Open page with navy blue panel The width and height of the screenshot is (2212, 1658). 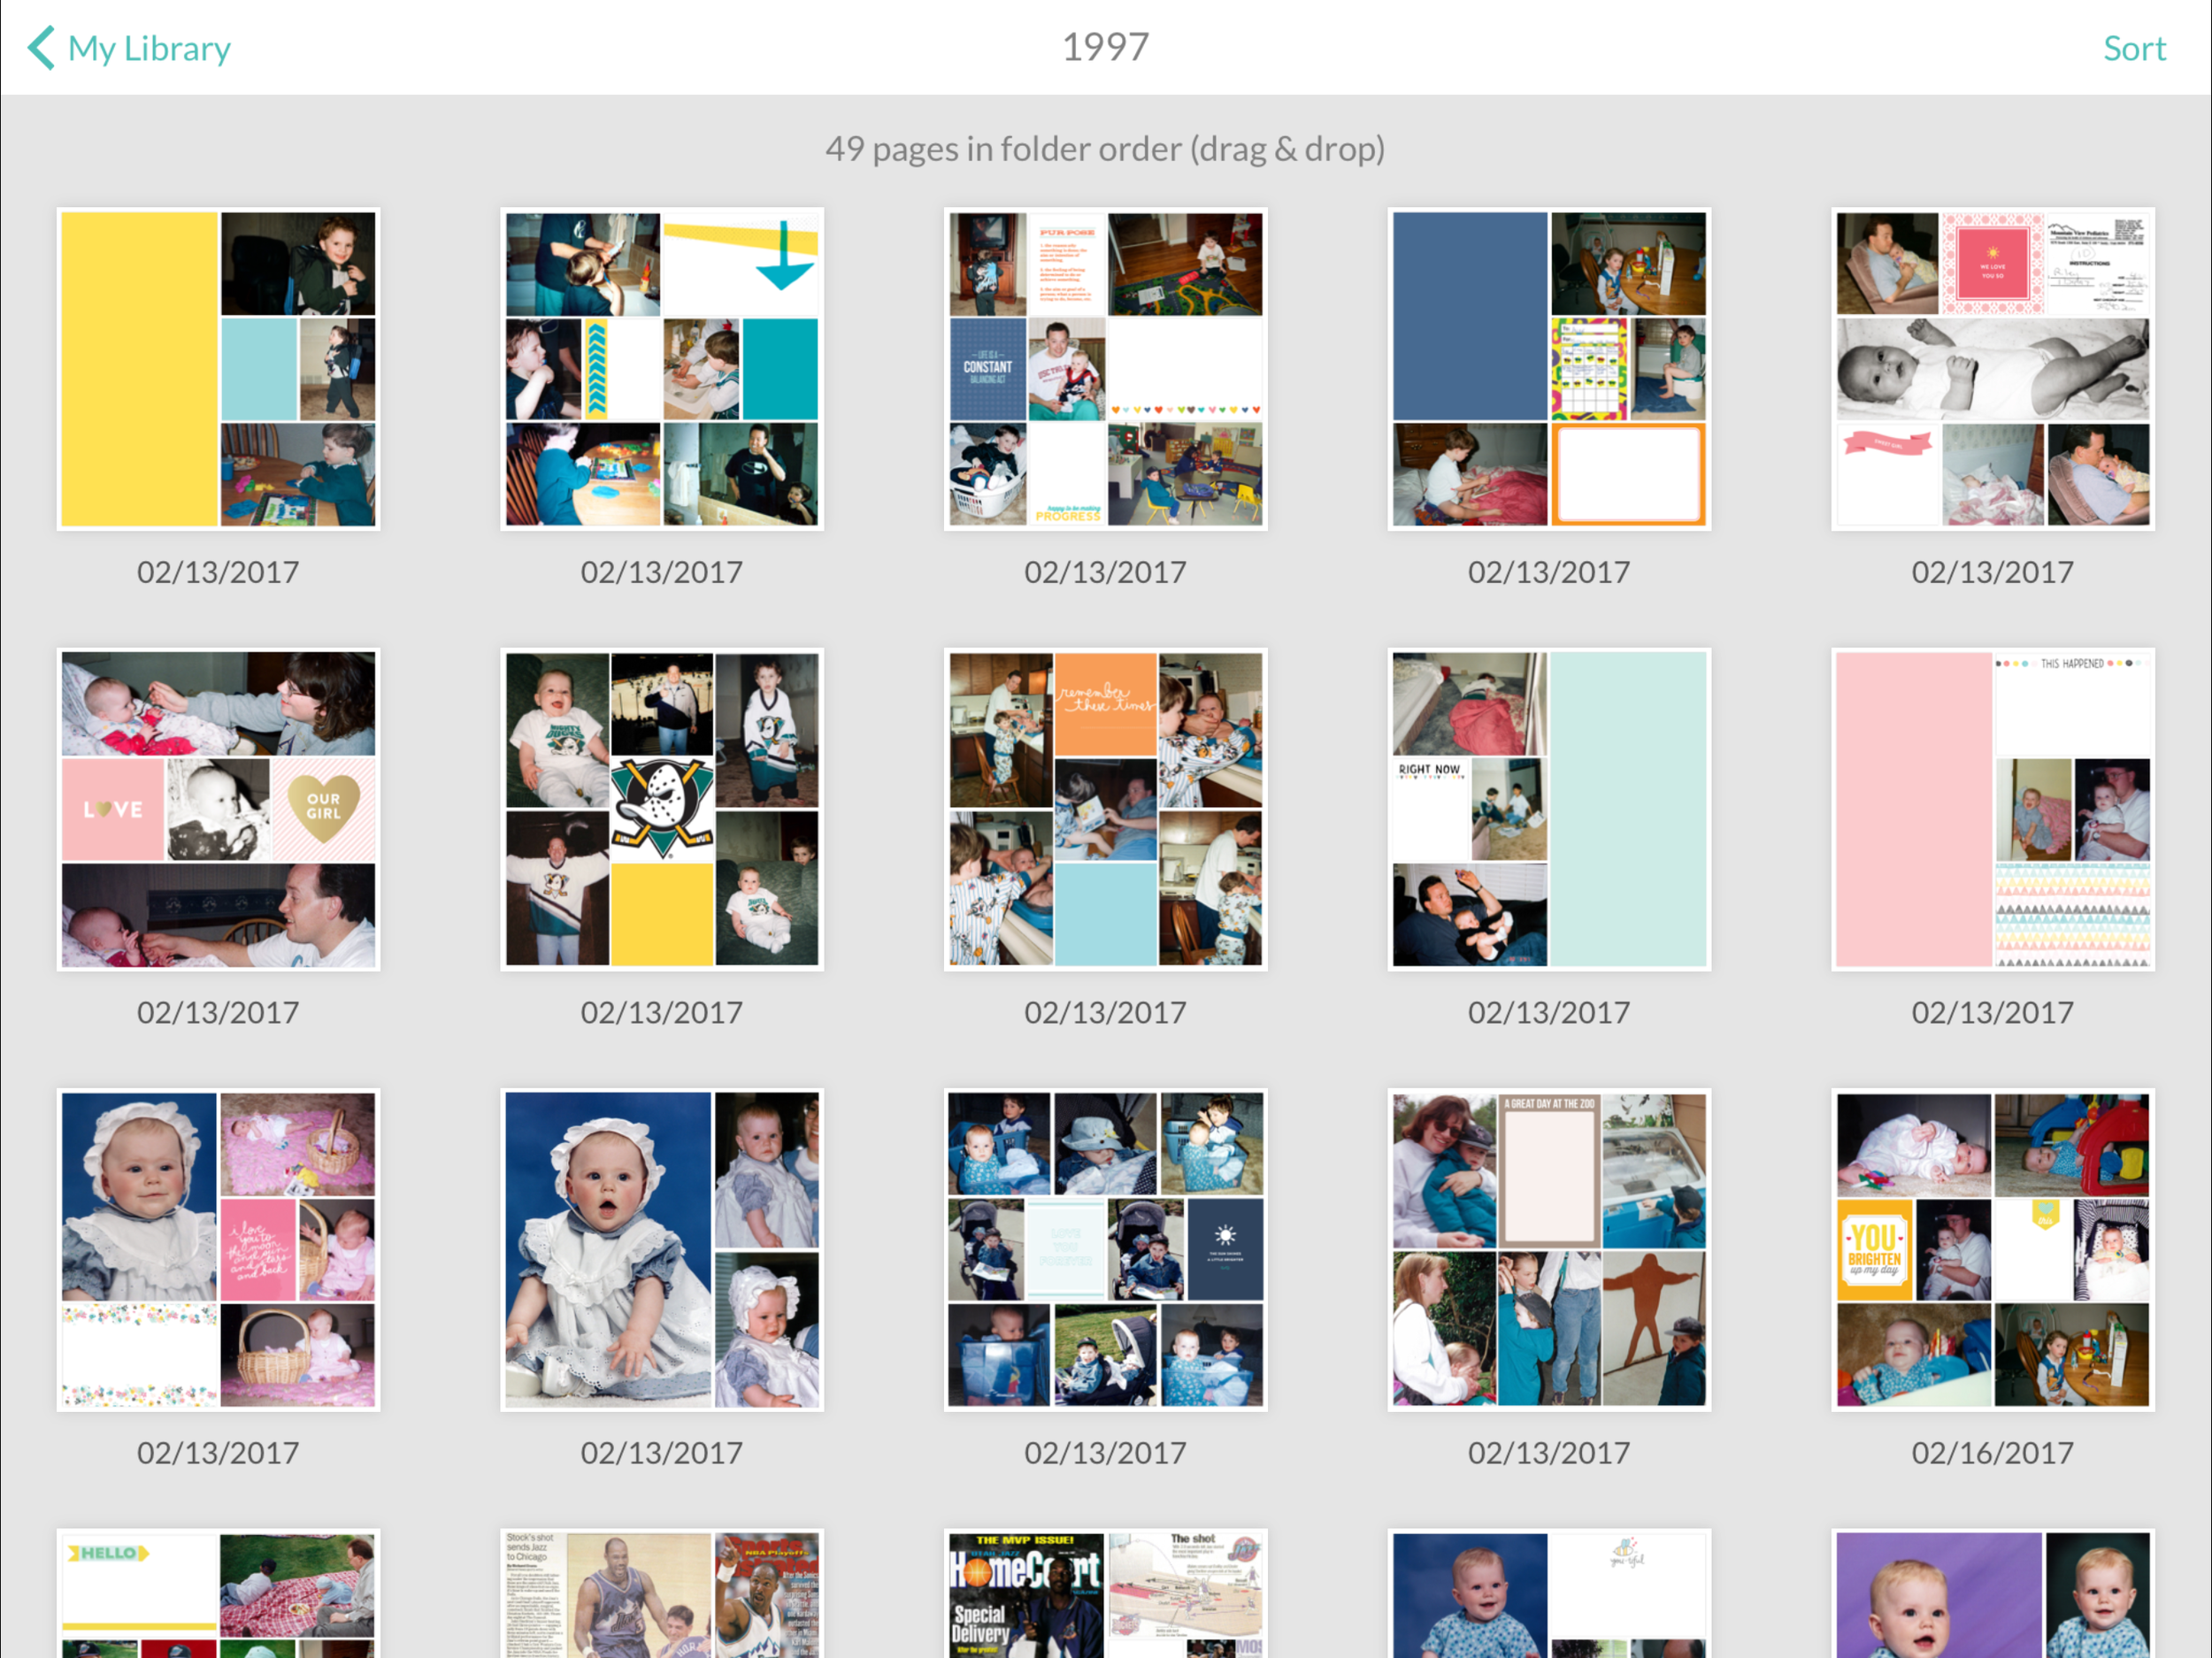pos(1549,369)
